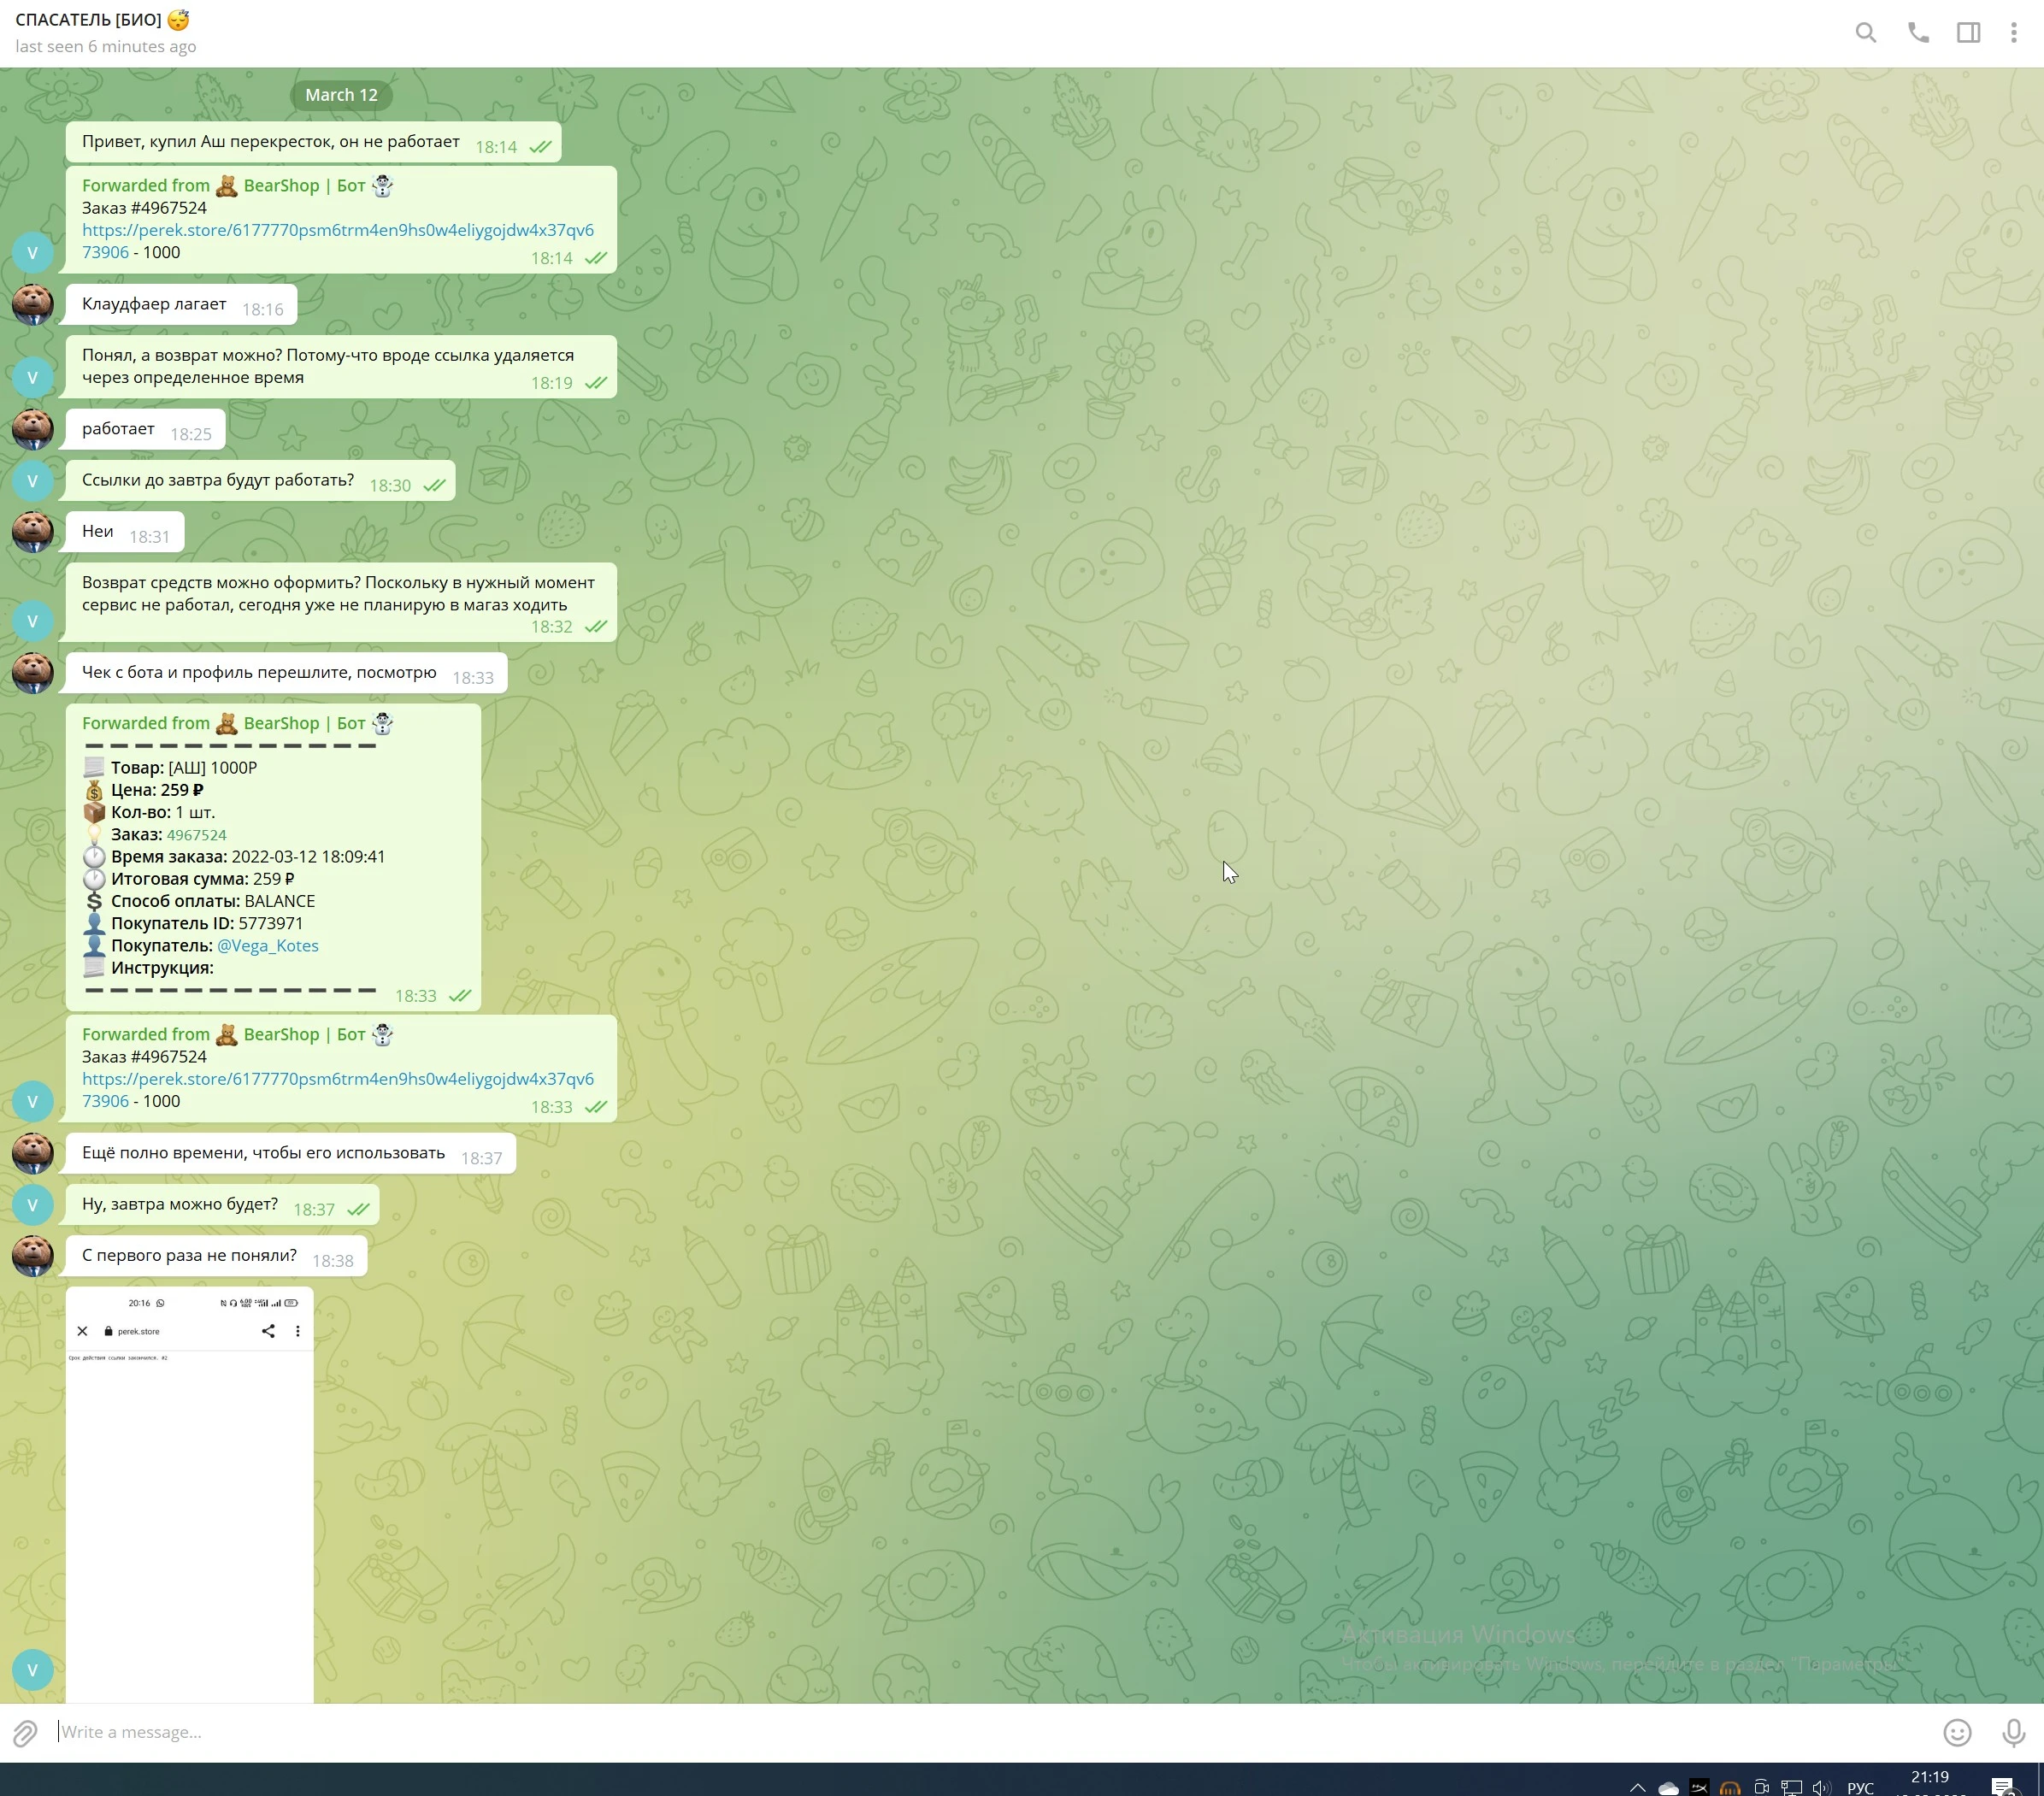Click bear avatar beside 'Неи' message
Viewport: 2044px width, 1796px height.
click(x=33, y=532)
